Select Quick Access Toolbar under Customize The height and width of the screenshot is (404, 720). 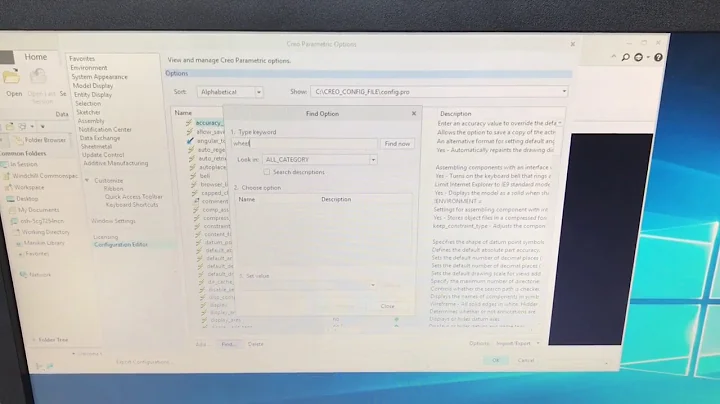(x=134, y=196)
